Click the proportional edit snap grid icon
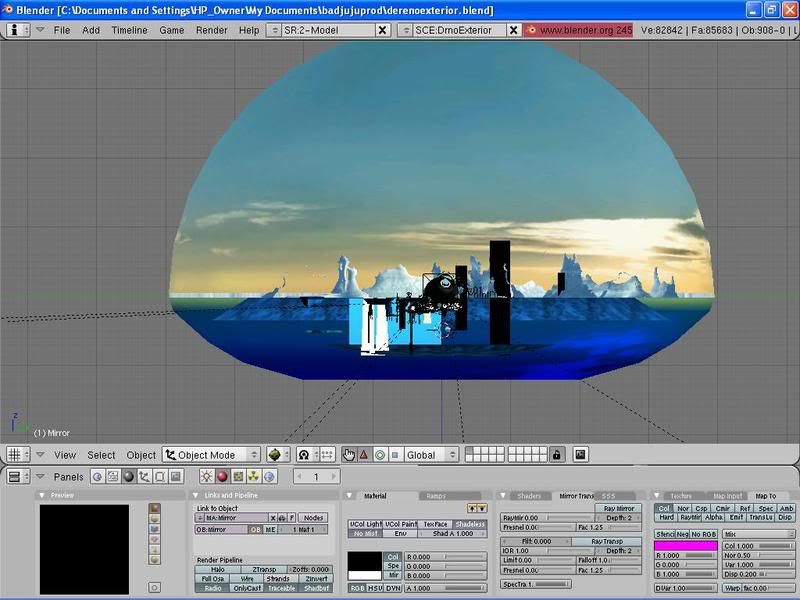This screenshot has height=600, width=800. click(327, 455)
